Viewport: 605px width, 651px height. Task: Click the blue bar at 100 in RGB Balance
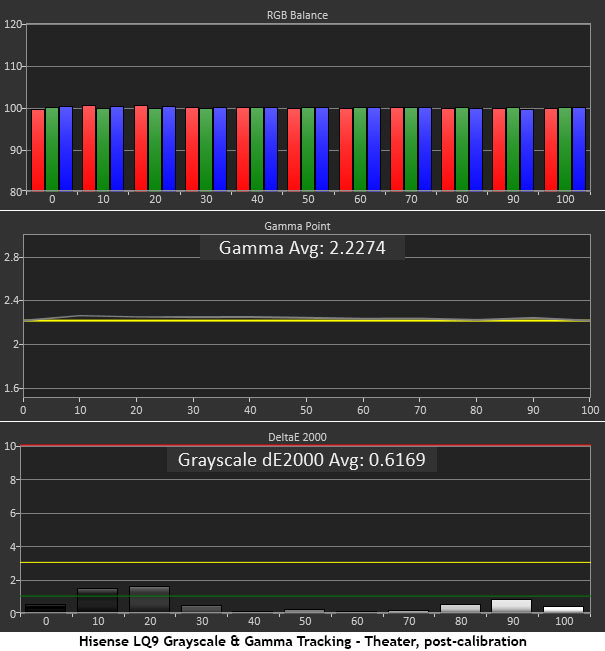point(579,149)
